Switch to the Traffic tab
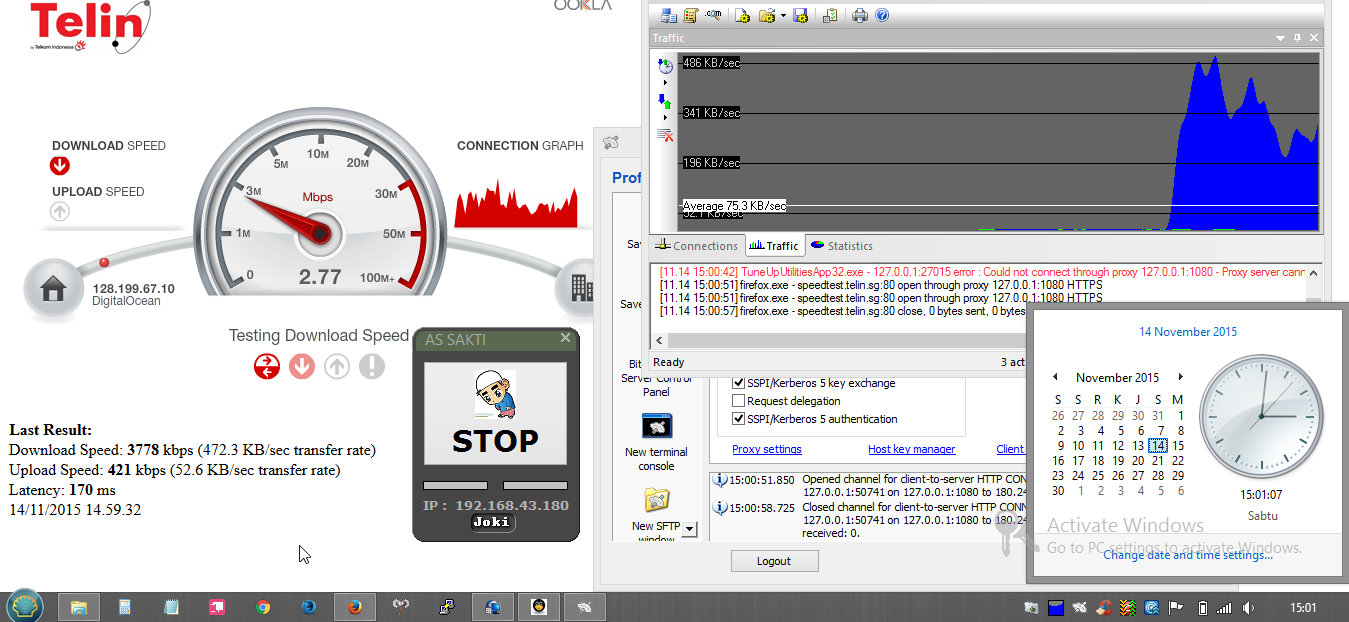Image resolution: width=1349 pixels, height=622 pixels. [773, 246]
